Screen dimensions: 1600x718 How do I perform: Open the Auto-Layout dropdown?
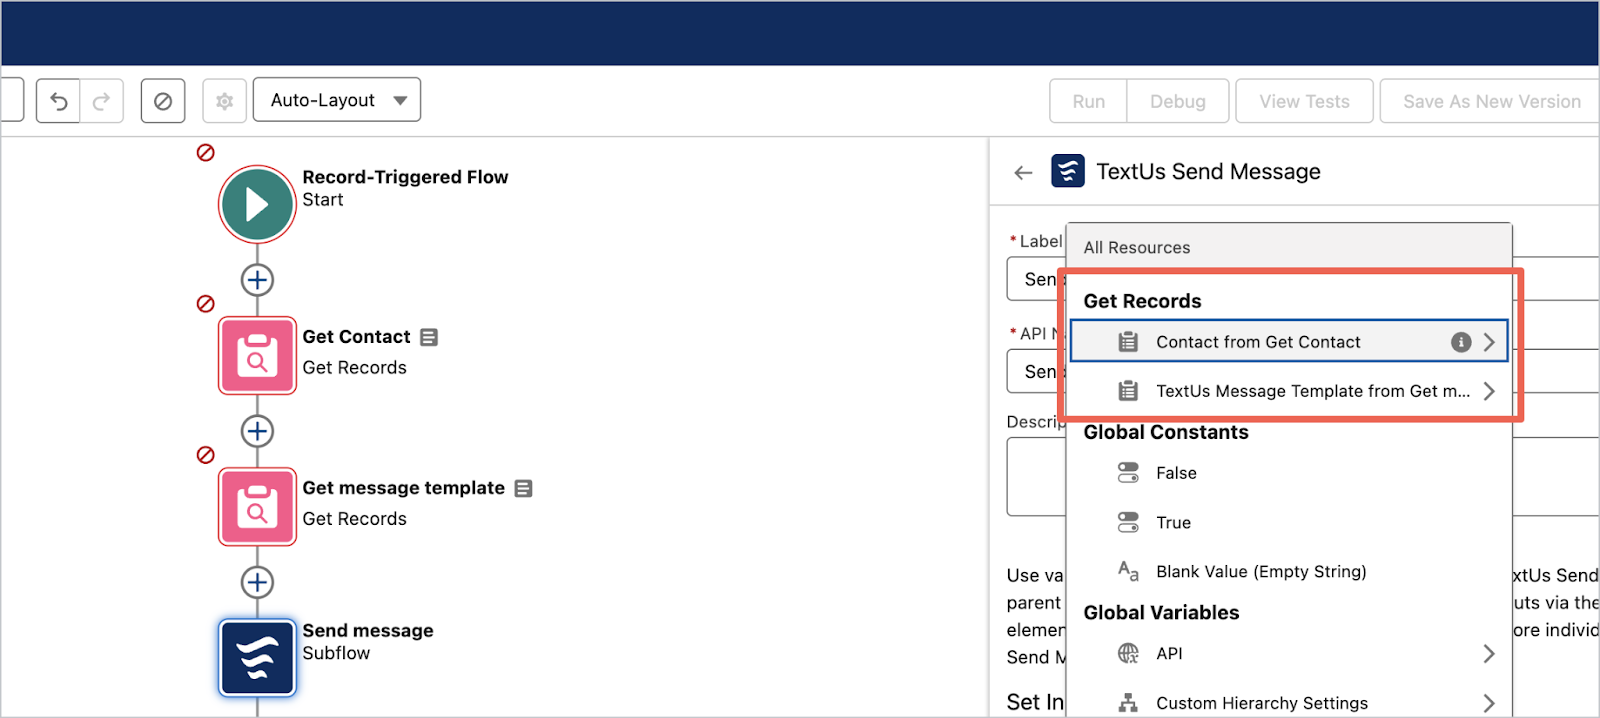337,100
